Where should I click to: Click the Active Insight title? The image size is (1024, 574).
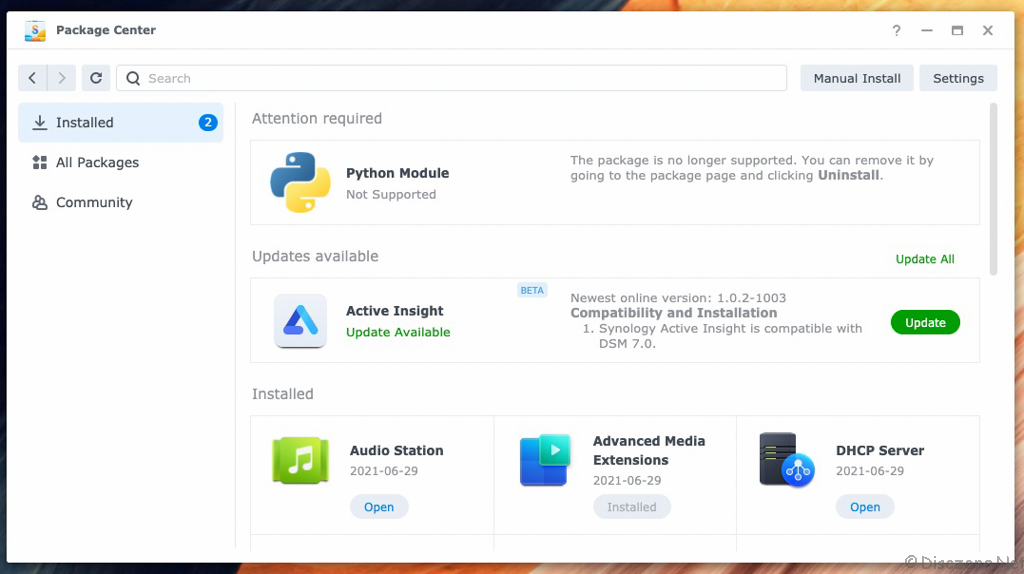tap(394, 311)
